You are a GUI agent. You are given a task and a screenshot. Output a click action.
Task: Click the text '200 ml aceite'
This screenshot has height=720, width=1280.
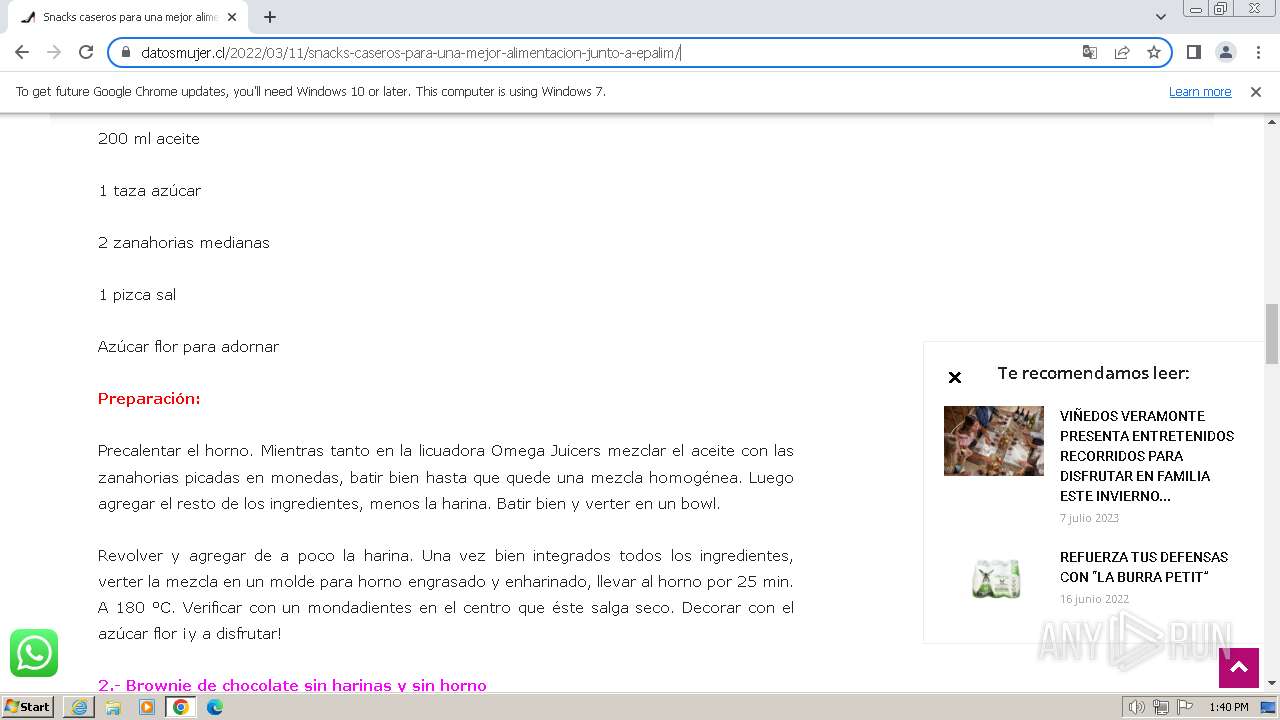click(x=149, y=139)
